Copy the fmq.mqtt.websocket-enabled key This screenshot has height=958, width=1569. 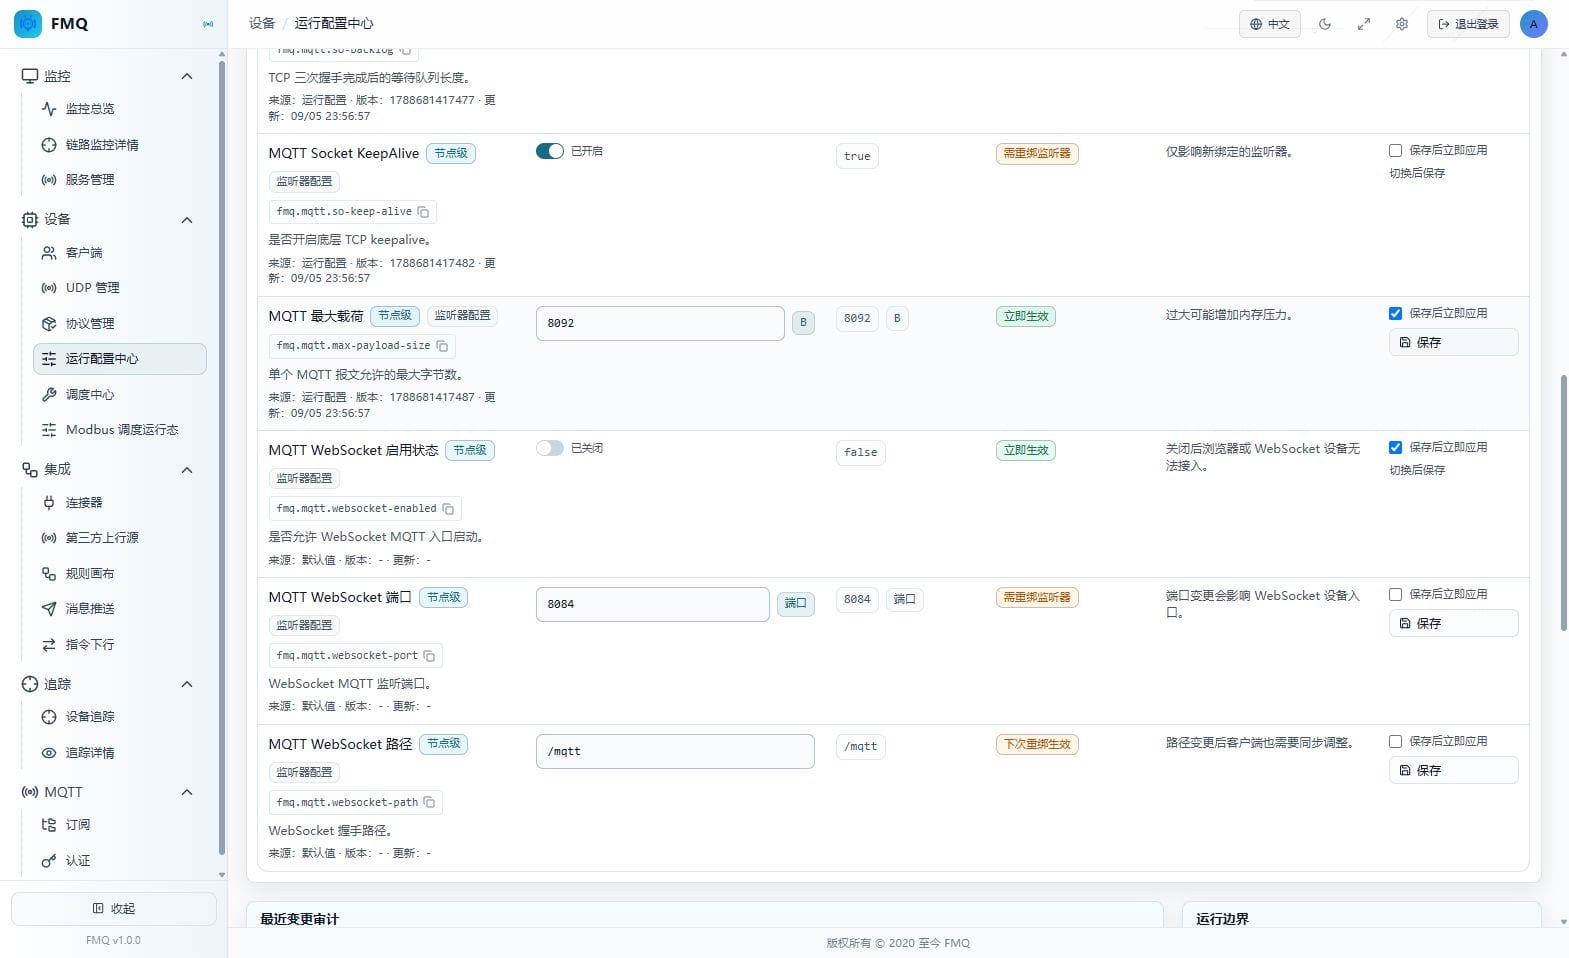point(448,509)
